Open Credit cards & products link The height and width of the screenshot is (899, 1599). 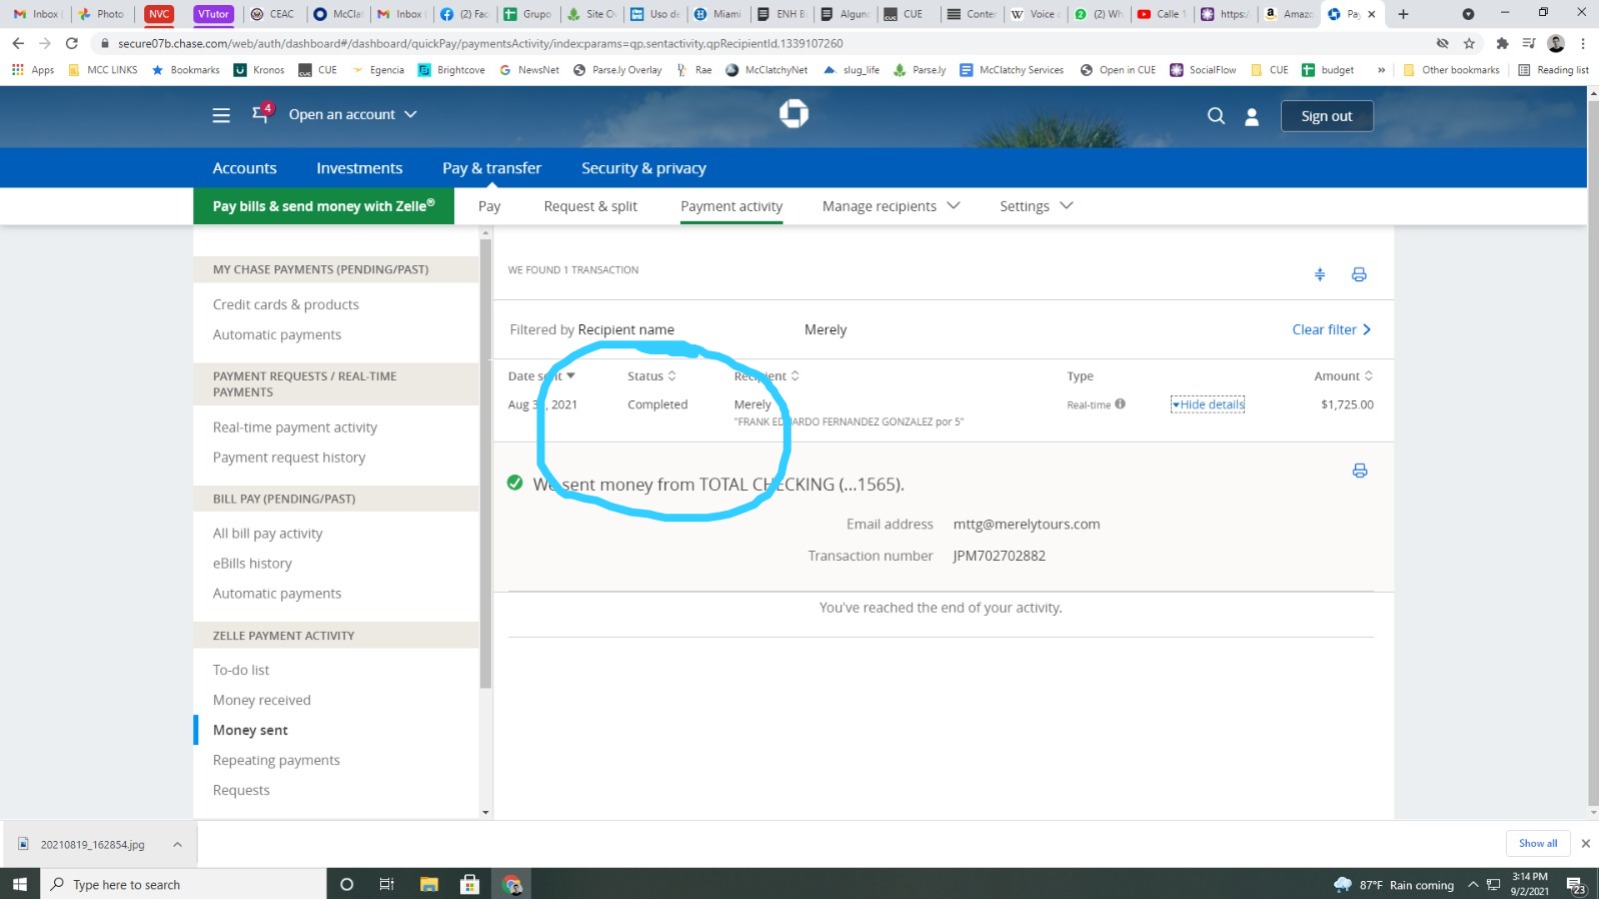(286, 304)
